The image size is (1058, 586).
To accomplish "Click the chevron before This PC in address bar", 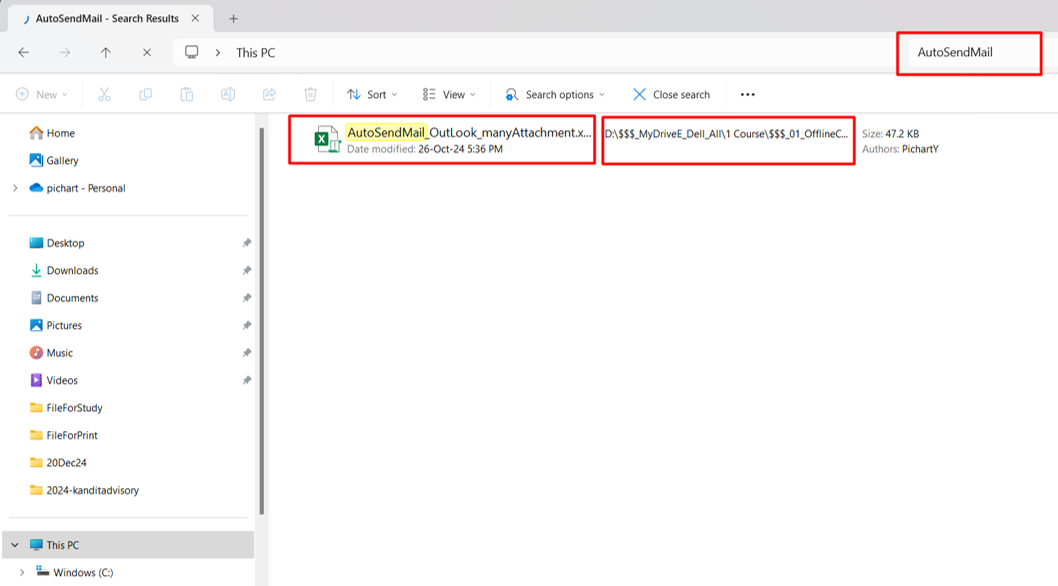I will [218, 53].
